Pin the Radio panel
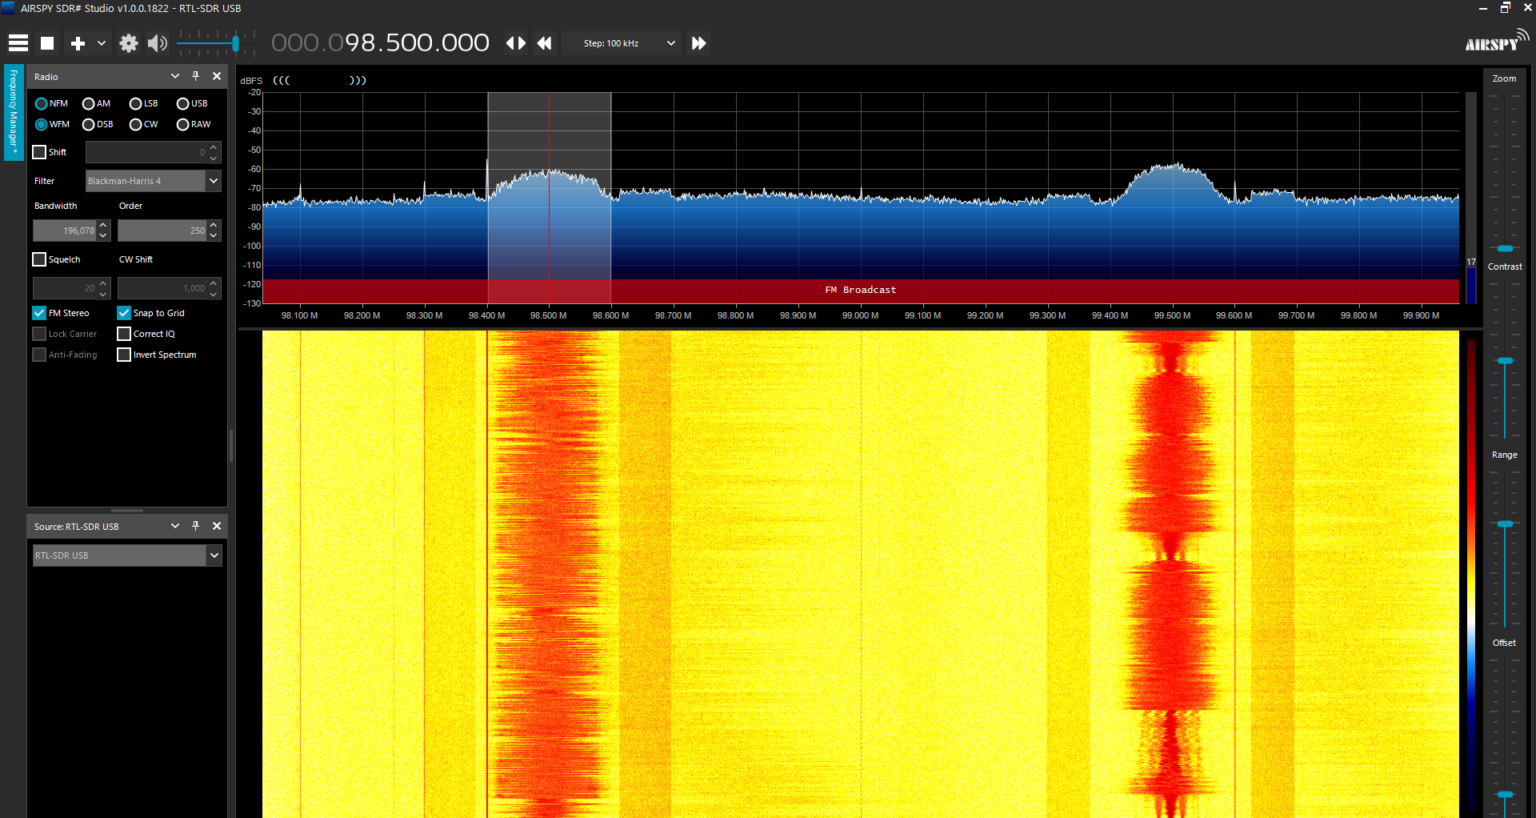The height and width of the screenshot is (818, 1536). [196, 76]
